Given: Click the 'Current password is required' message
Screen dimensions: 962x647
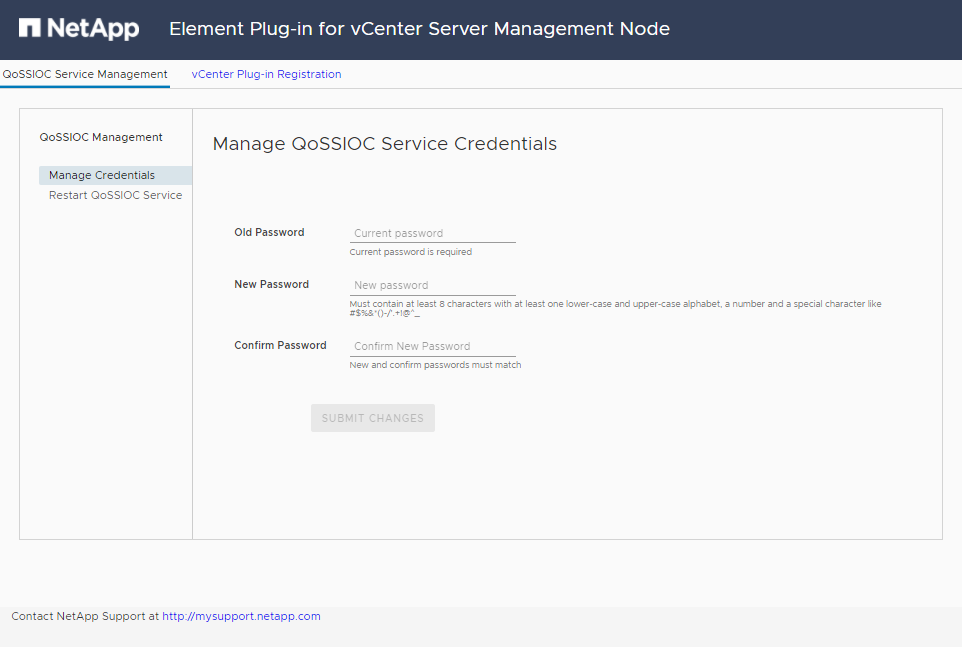Looking at the screenshot, I should tap(410, 252).
